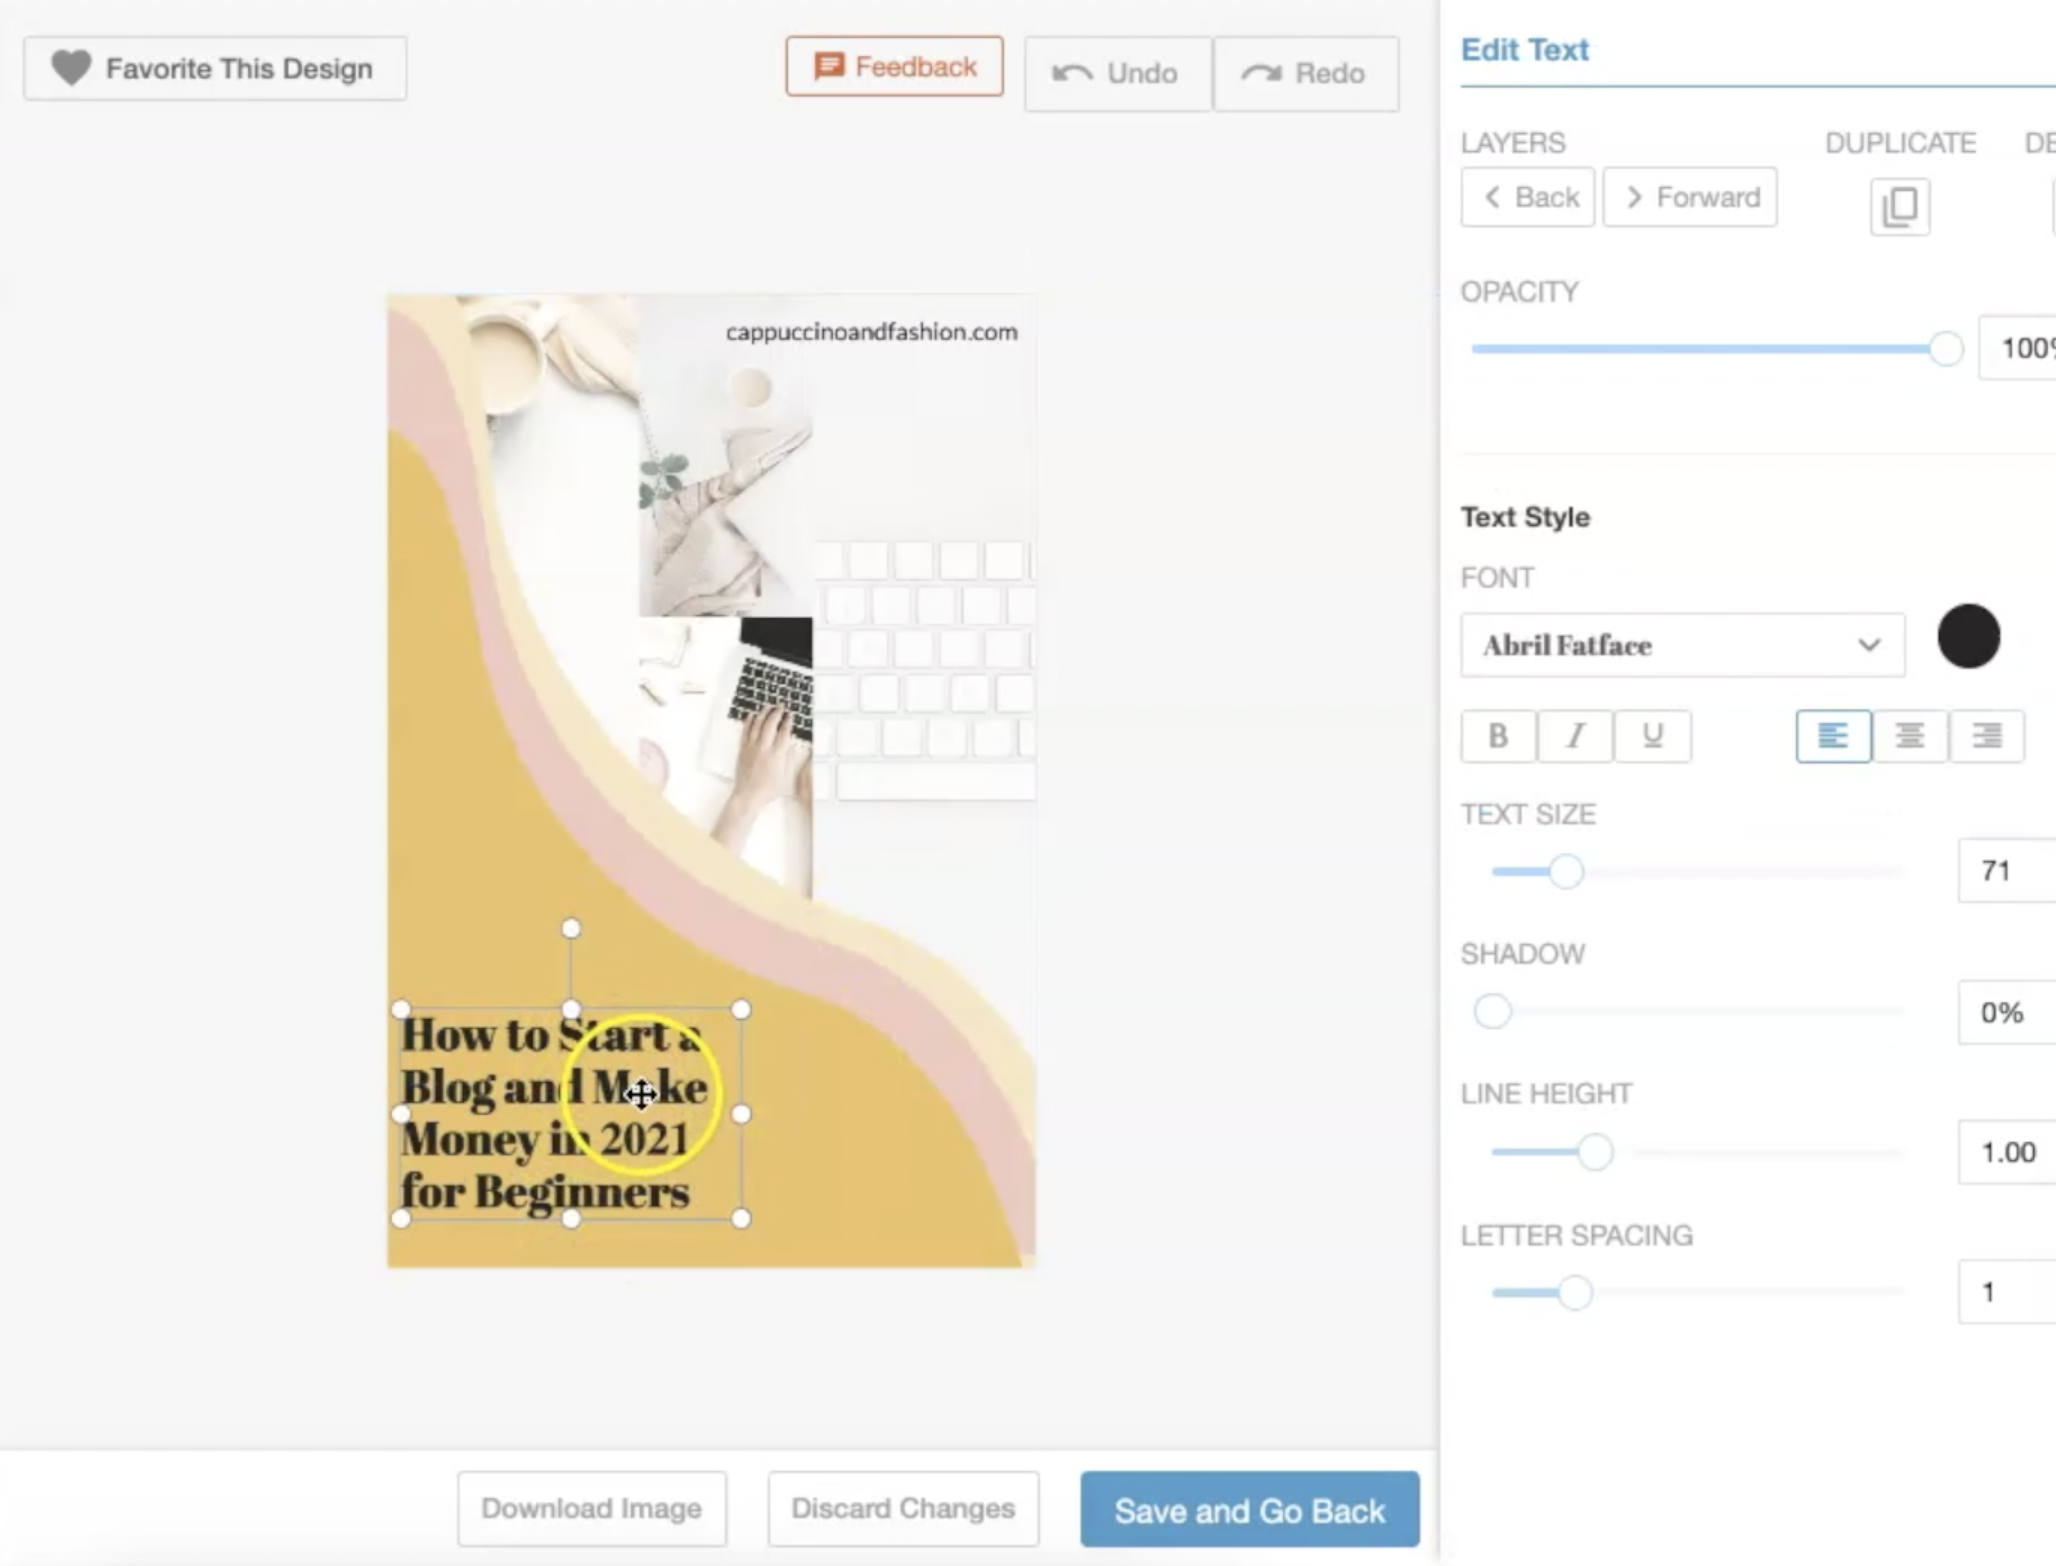Click the Opacity percentage field

pyautogui.click(x=2017, y=348)
